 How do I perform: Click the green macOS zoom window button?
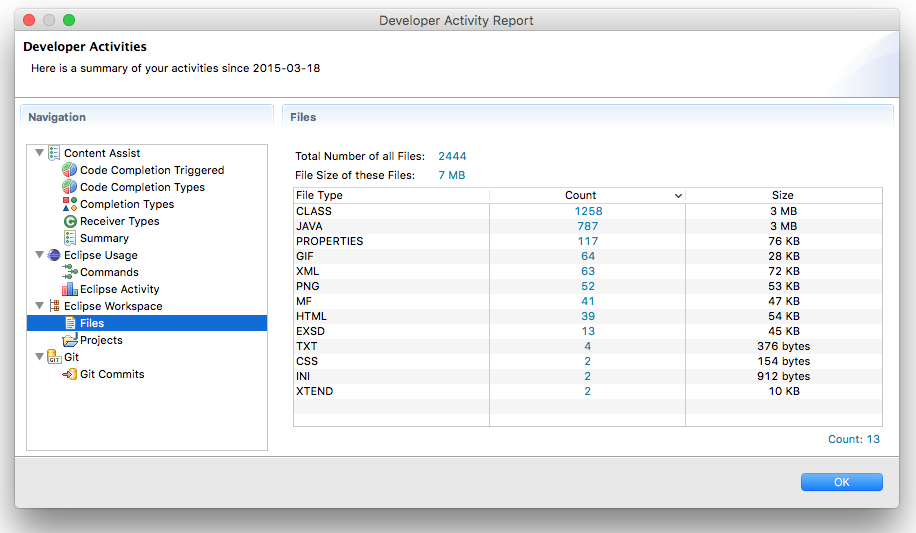(69, 20)
